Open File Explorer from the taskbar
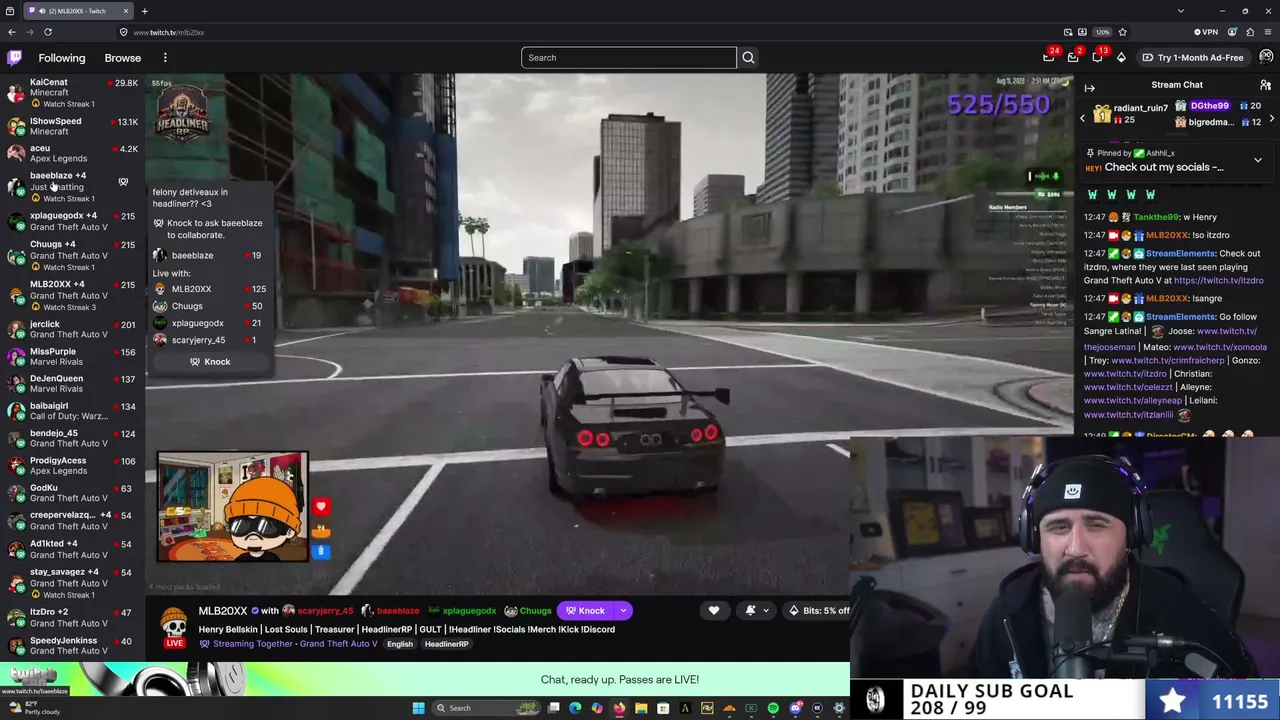 (641, 708)
